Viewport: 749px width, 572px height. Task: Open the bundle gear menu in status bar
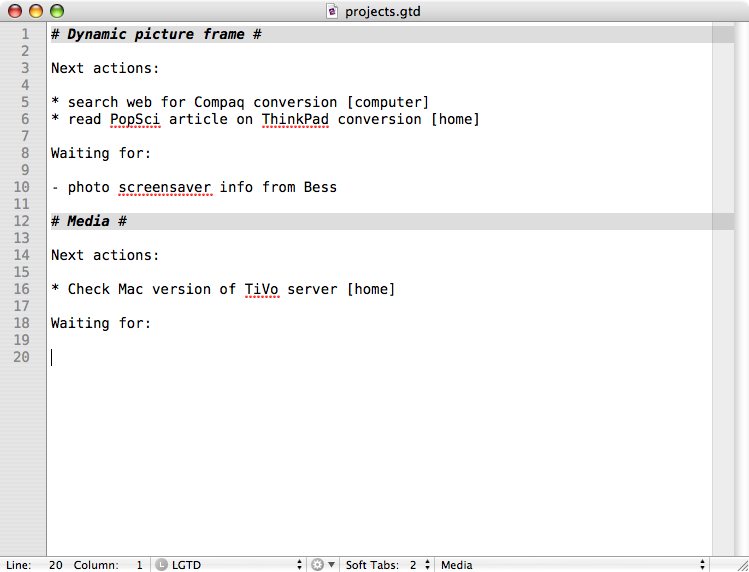(x=323, y=564)
